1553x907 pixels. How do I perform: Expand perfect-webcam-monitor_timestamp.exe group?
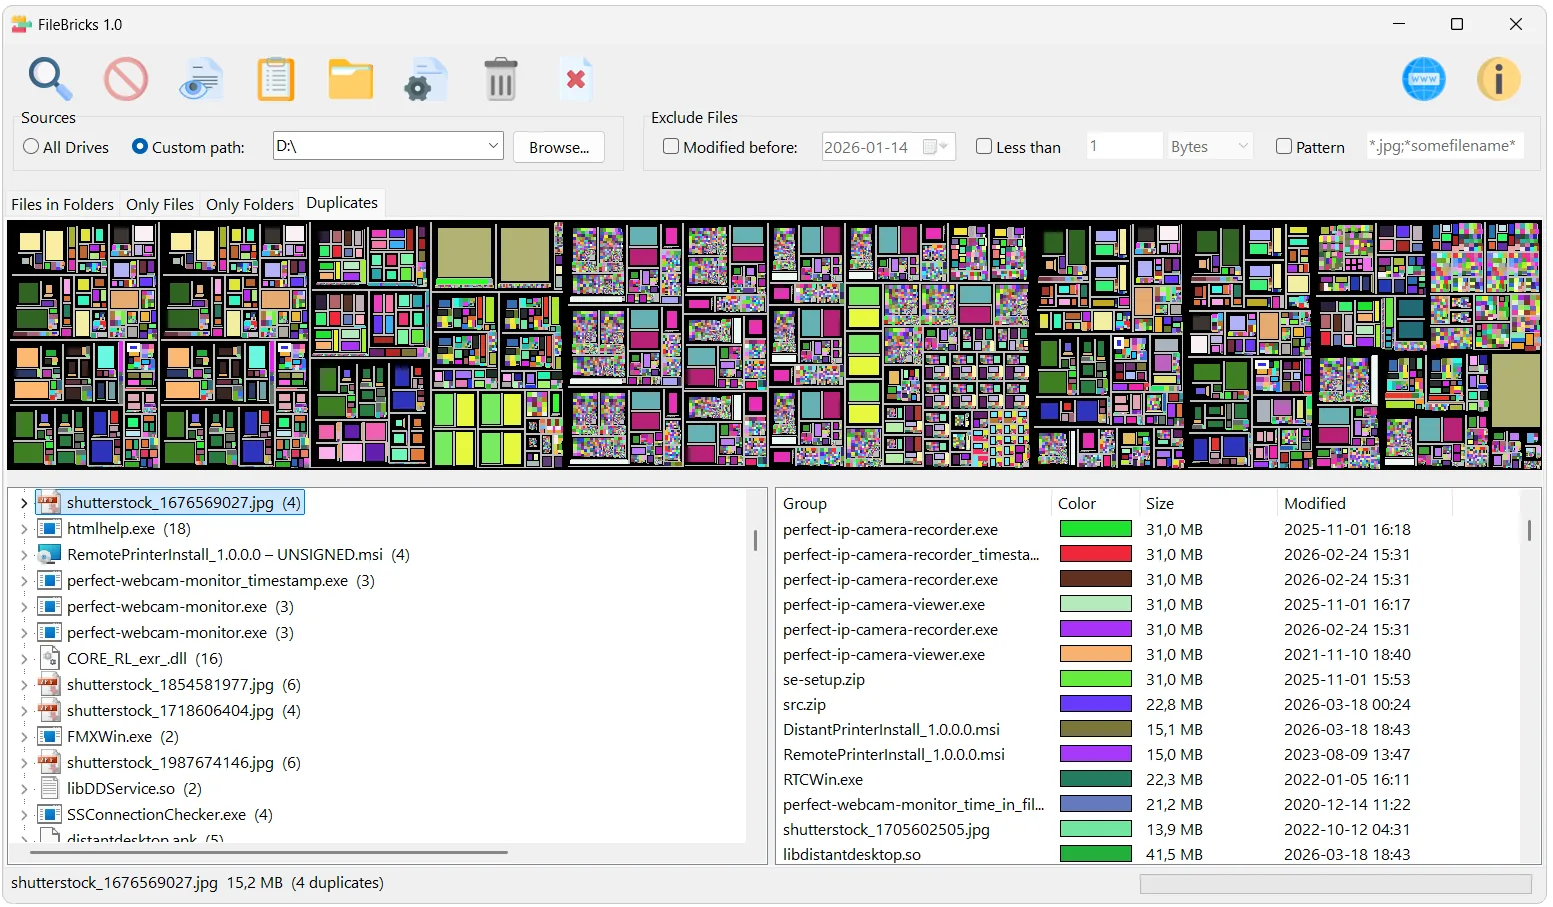(24, 581)
